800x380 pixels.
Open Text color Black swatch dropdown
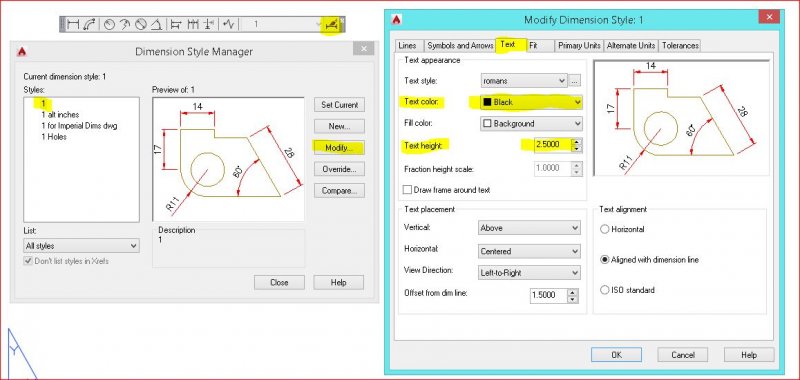(x=531, y=103)
